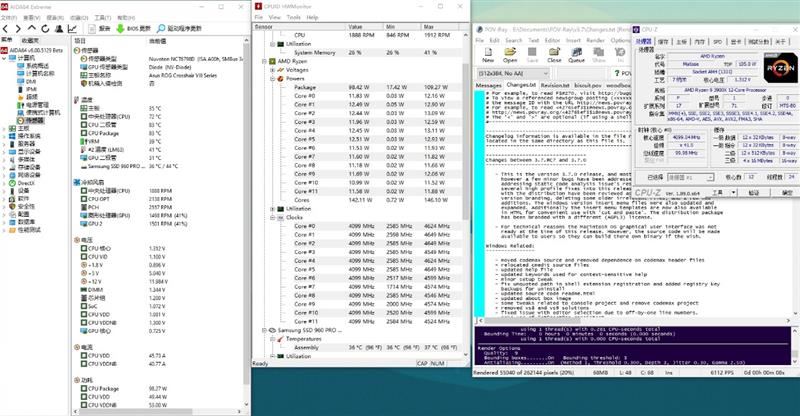Click the Show icon in POV-Ray toolbar
800x416 pixels.
[x=598, y=55]
